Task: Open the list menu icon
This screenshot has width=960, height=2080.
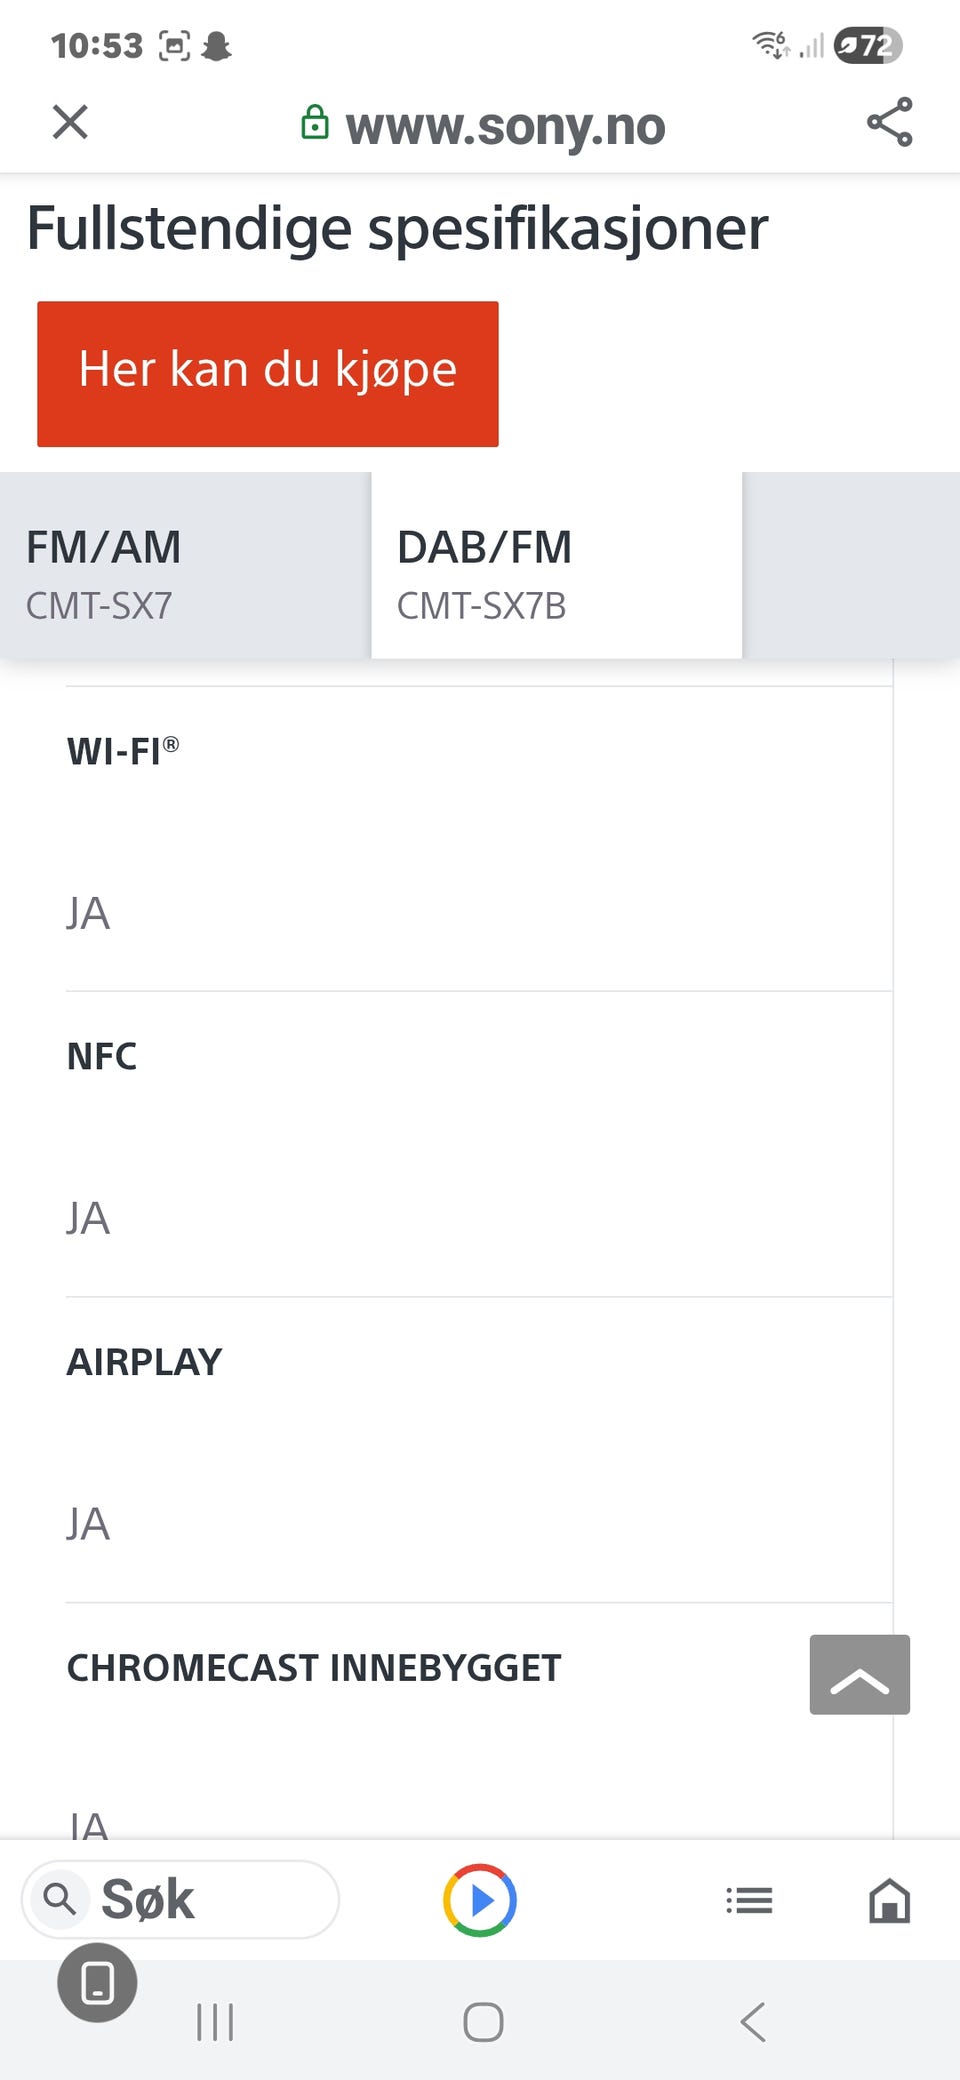Action: [x=749, y=1899]
